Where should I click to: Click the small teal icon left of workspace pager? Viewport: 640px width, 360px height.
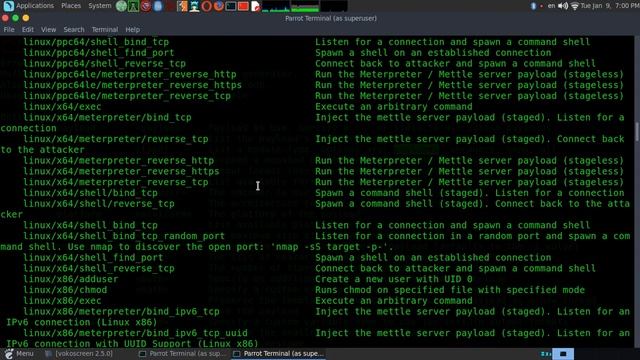coord(545,354)
